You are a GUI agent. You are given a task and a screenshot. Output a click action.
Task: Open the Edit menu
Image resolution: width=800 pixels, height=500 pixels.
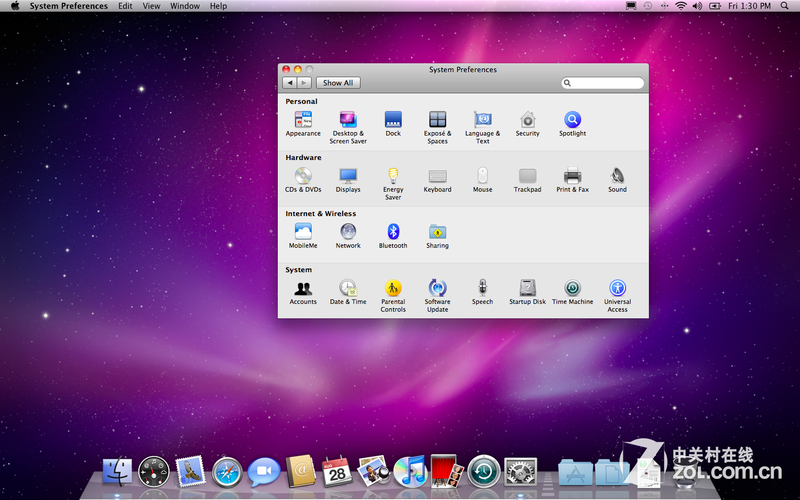pos(125,6)
